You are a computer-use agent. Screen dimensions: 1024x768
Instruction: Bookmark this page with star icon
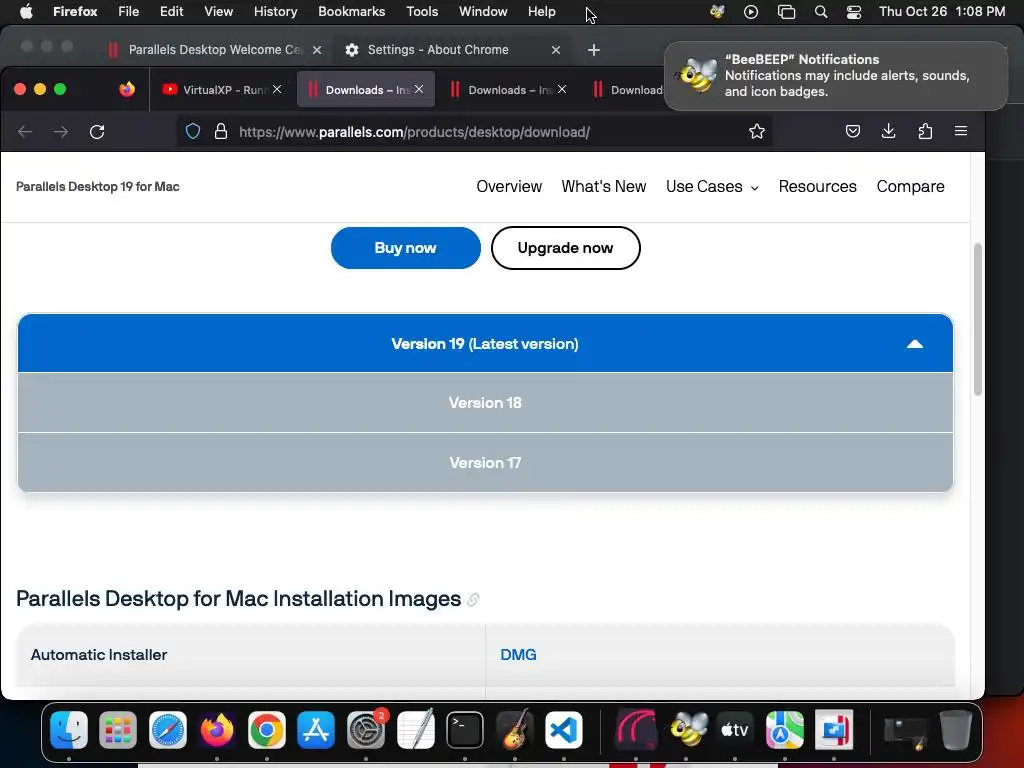[757, 131]
